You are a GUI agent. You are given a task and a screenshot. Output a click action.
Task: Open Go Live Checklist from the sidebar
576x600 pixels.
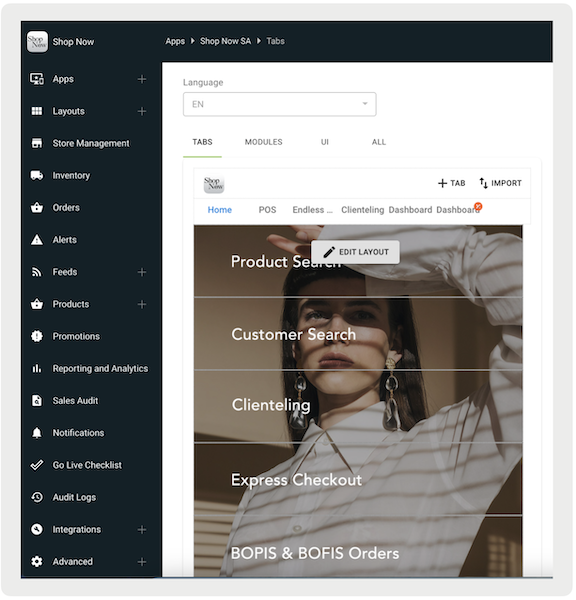tap(87, 465)
